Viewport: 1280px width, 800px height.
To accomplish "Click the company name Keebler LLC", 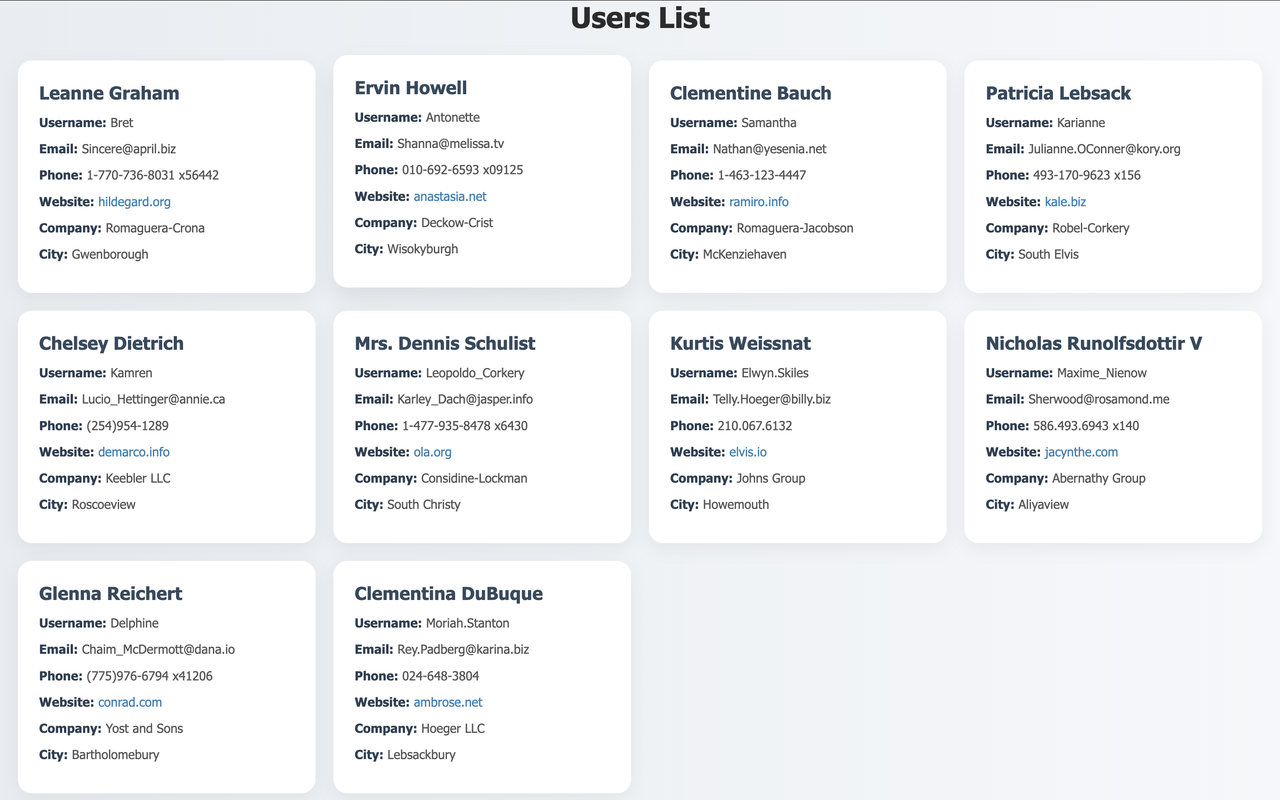I will click(138, 478).
